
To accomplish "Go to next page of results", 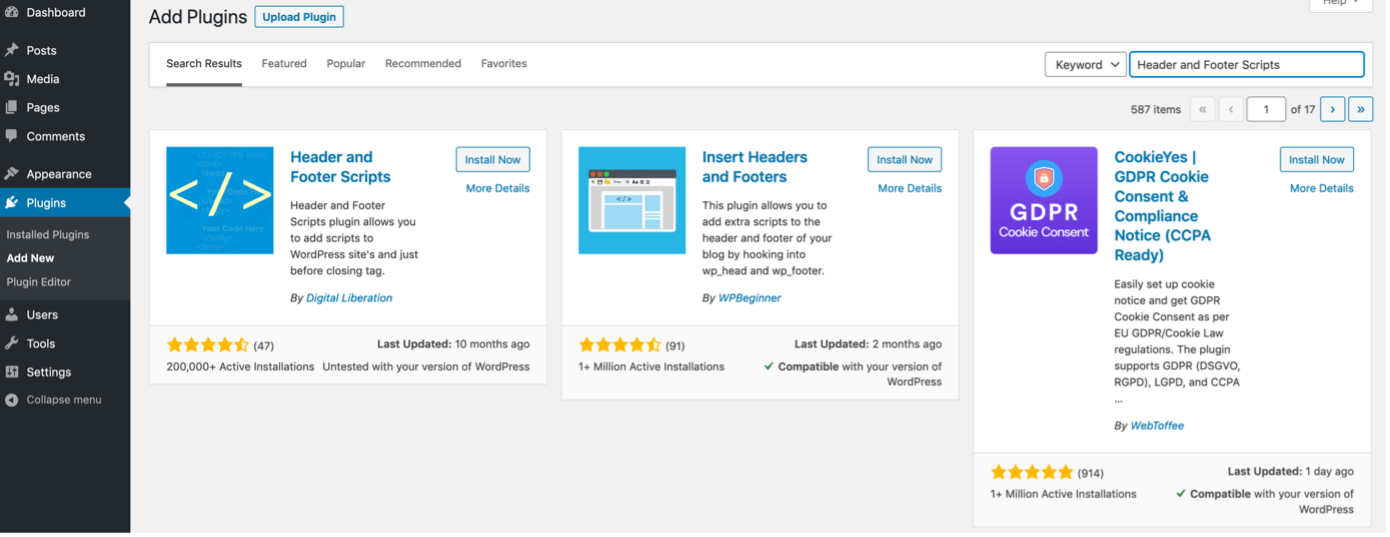I will click(1332, 109).
